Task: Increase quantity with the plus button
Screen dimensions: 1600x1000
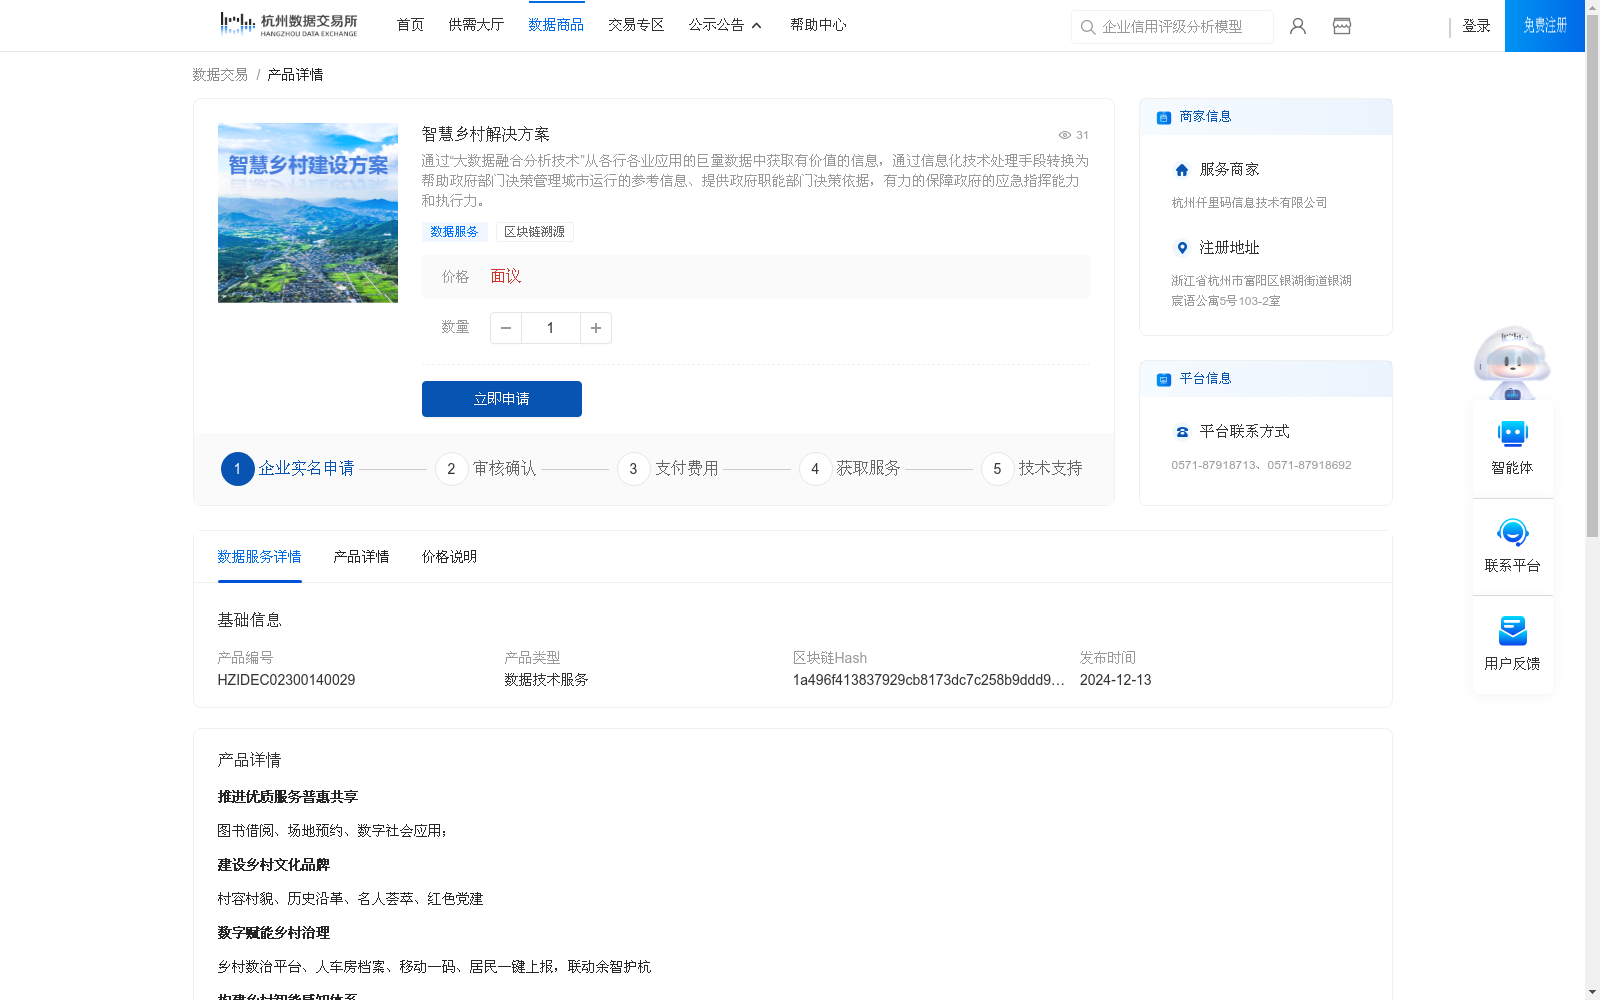Action: pyautogui.click(x=596, y=328)
